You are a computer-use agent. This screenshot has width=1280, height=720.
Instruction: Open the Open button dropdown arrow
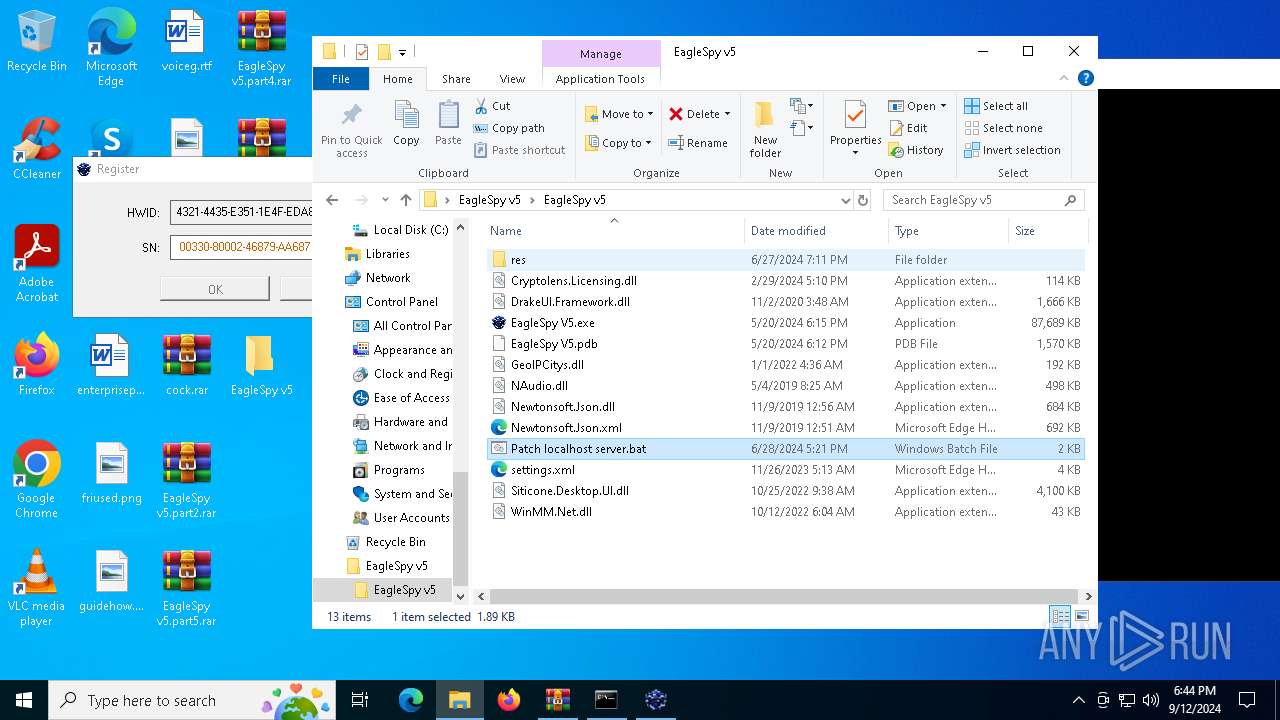(943, 106)
